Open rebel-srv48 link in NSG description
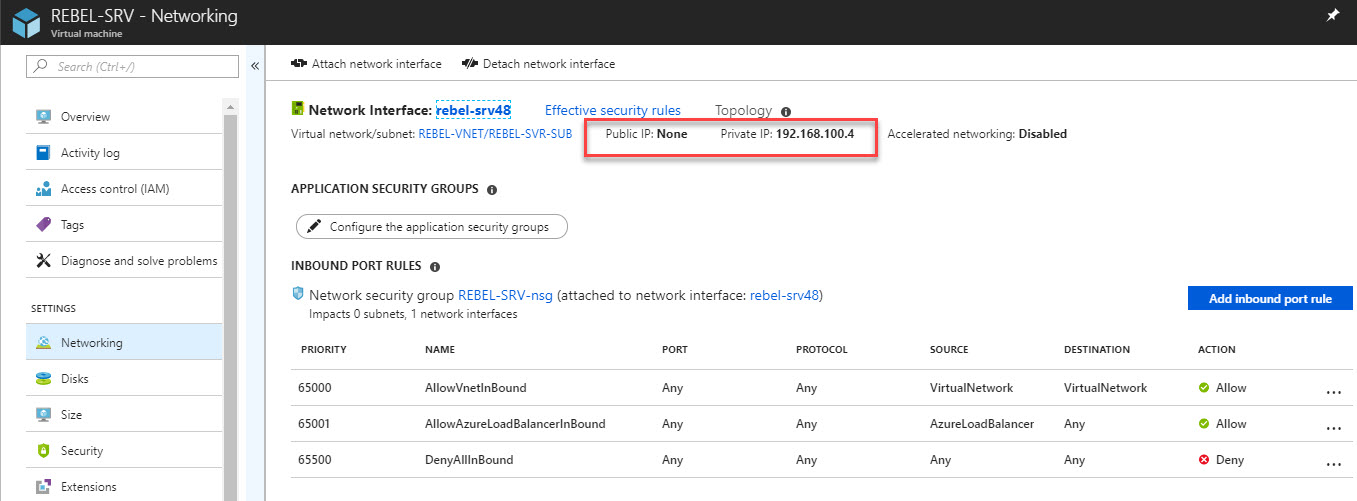 [x=784, y=296]
